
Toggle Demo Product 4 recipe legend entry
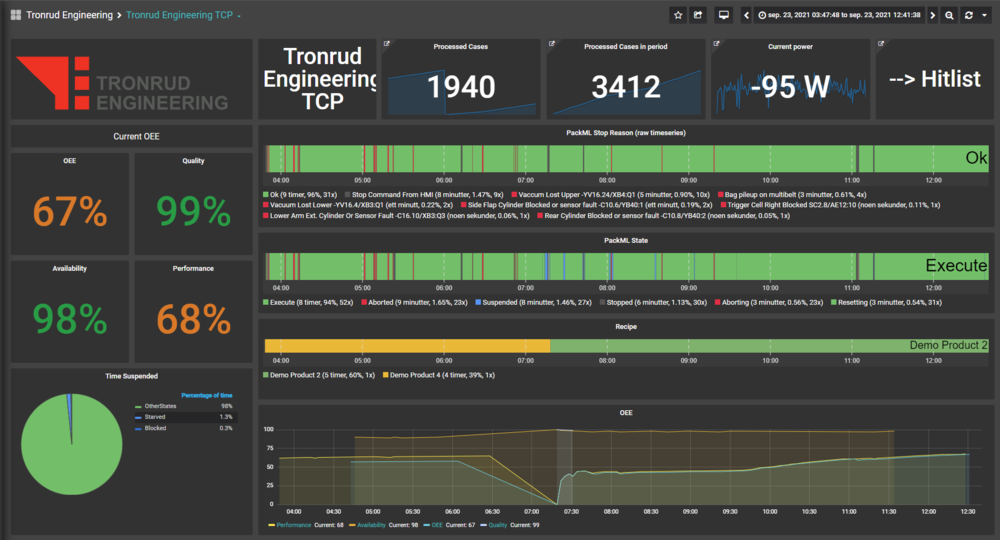tap(439, 375)
